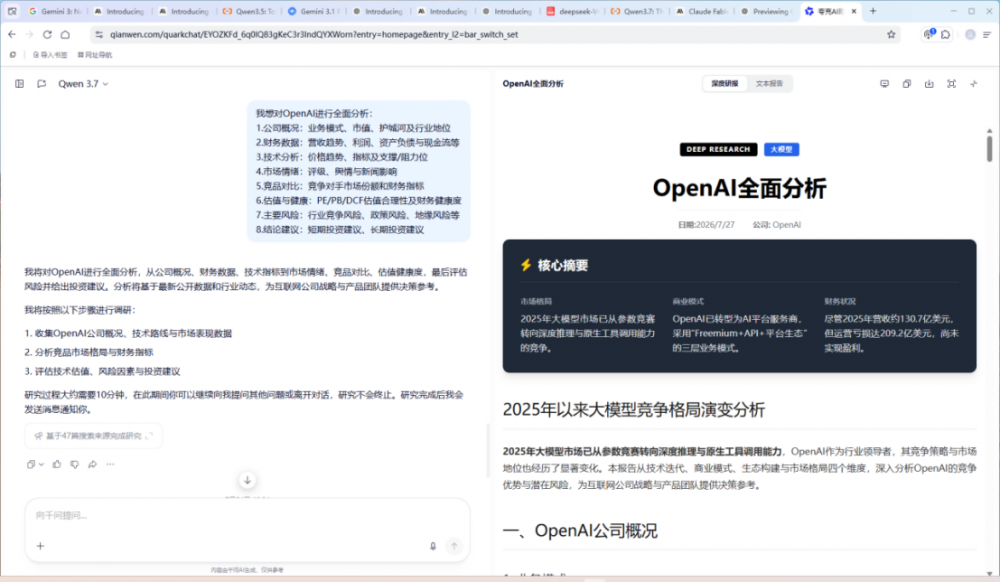Click the 2025年以来大模型竞争格局演变分析 section heading

pos(633,409)
